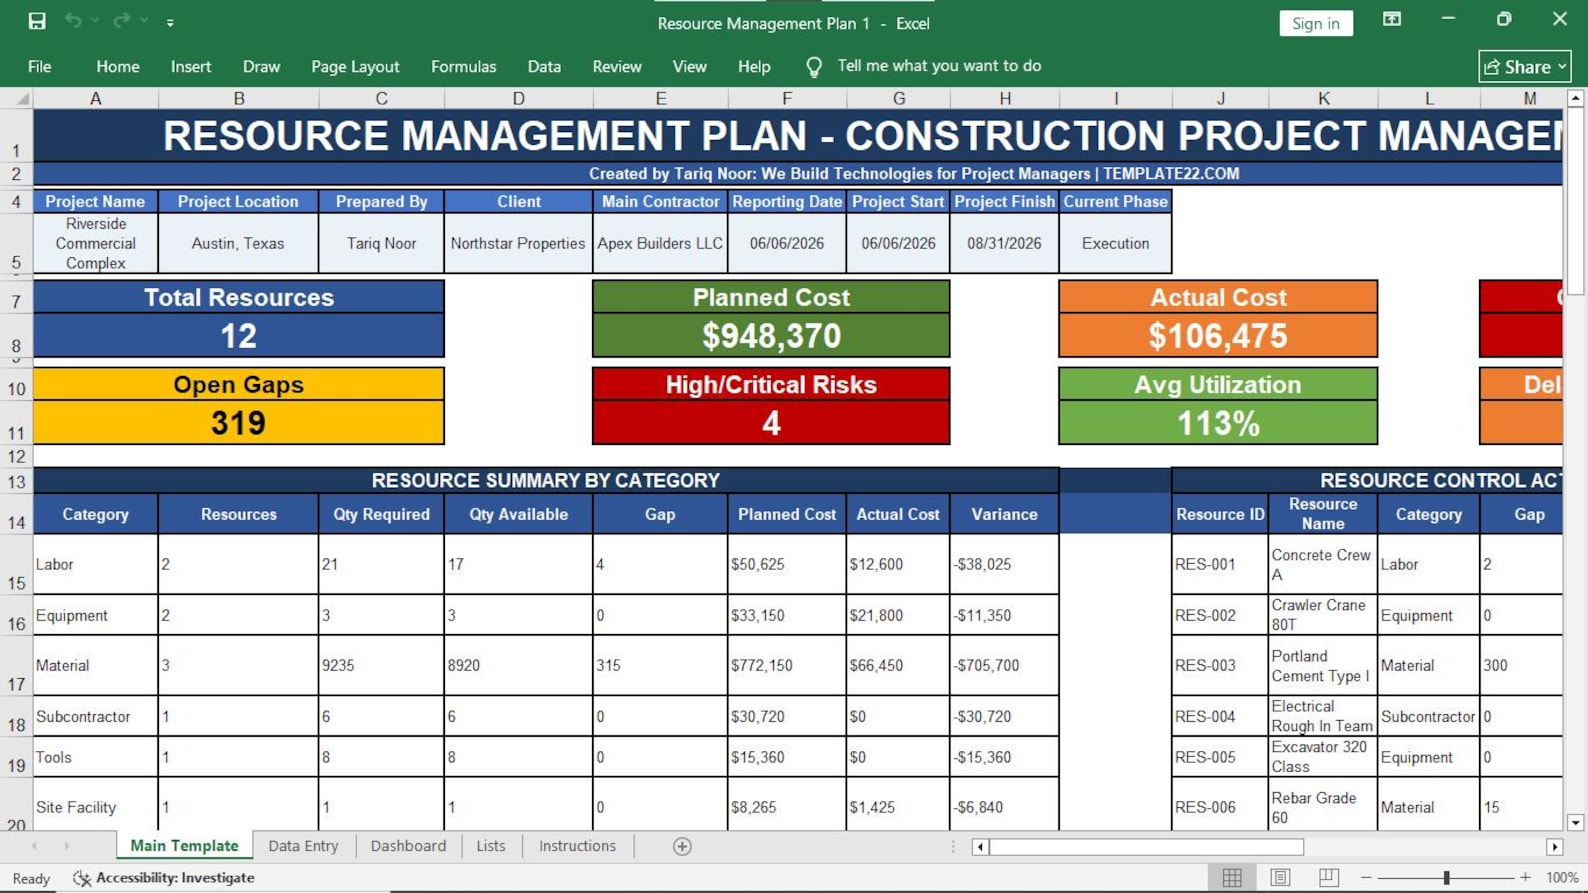Viewport: 1588px width, 893px height.
Task: Select the Open Gaps 319 value
Action: pos(238,423)
